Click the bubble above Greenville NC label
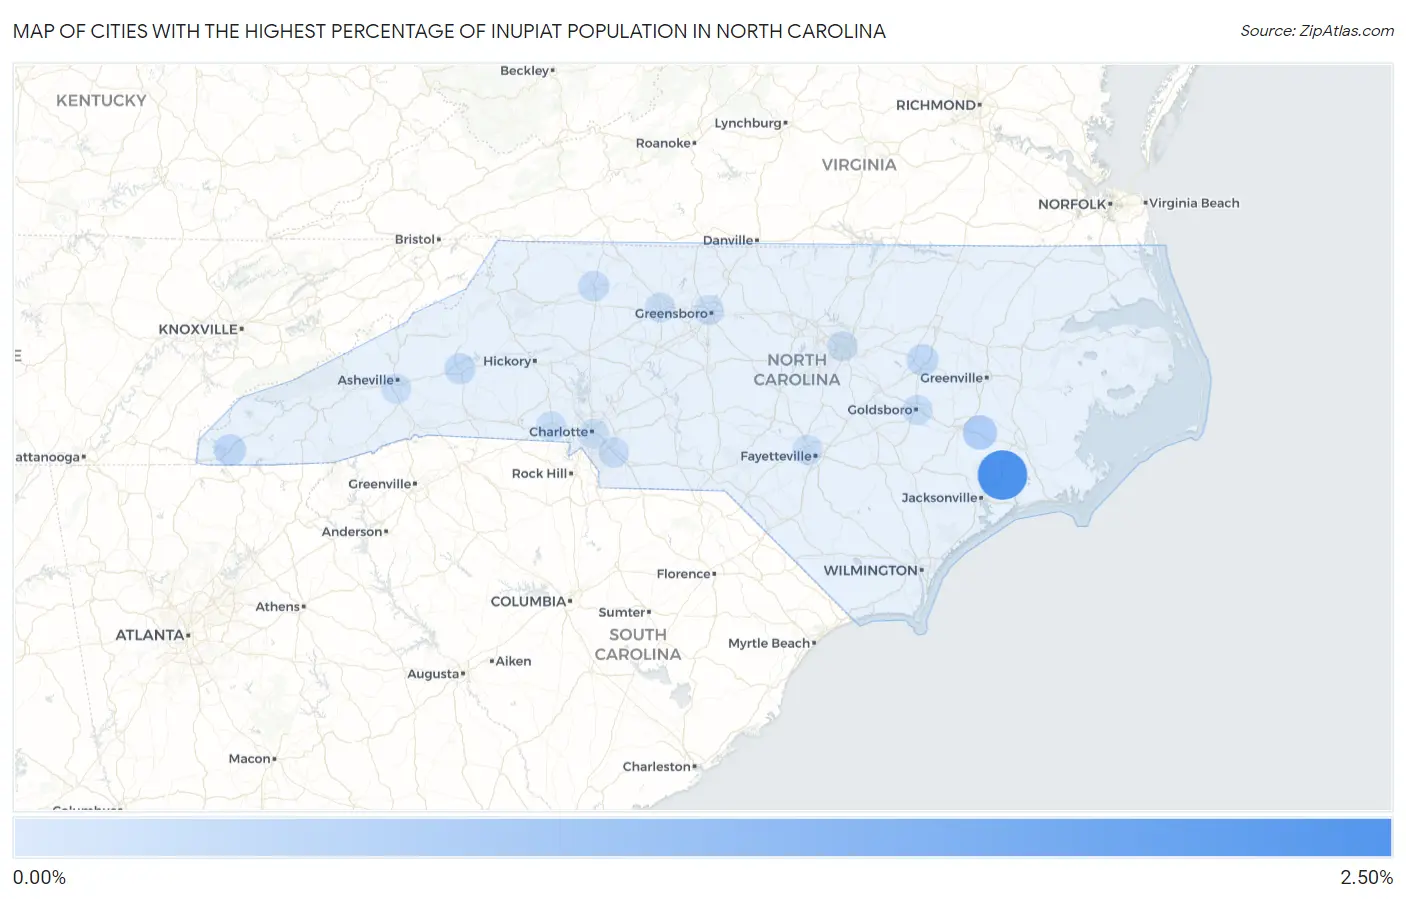Image resolution: width=1406 pixels, height=899 pixels. [x=922, y=359]
